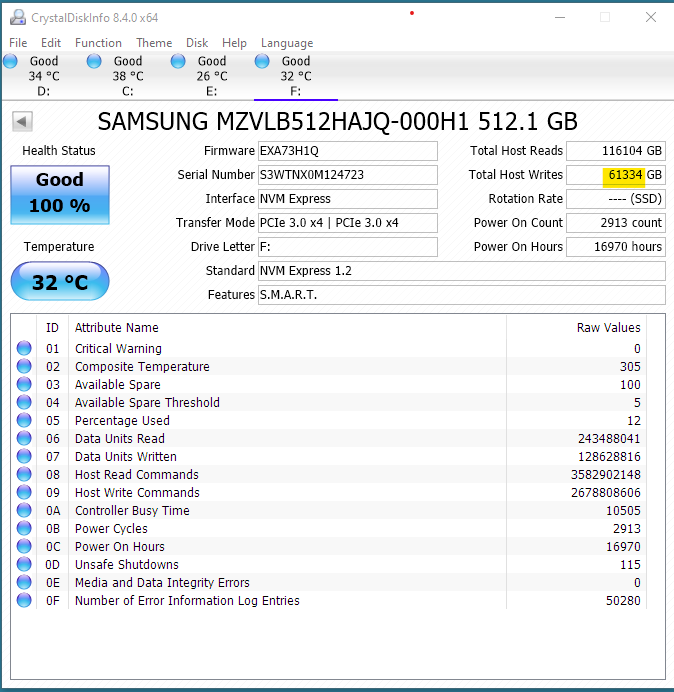
Task: Open the Disk menu
Action: 197,43
